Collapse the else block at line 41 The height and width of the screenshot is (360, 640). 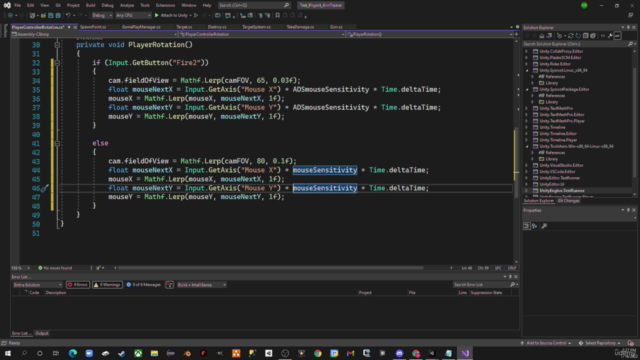[57, 144]
